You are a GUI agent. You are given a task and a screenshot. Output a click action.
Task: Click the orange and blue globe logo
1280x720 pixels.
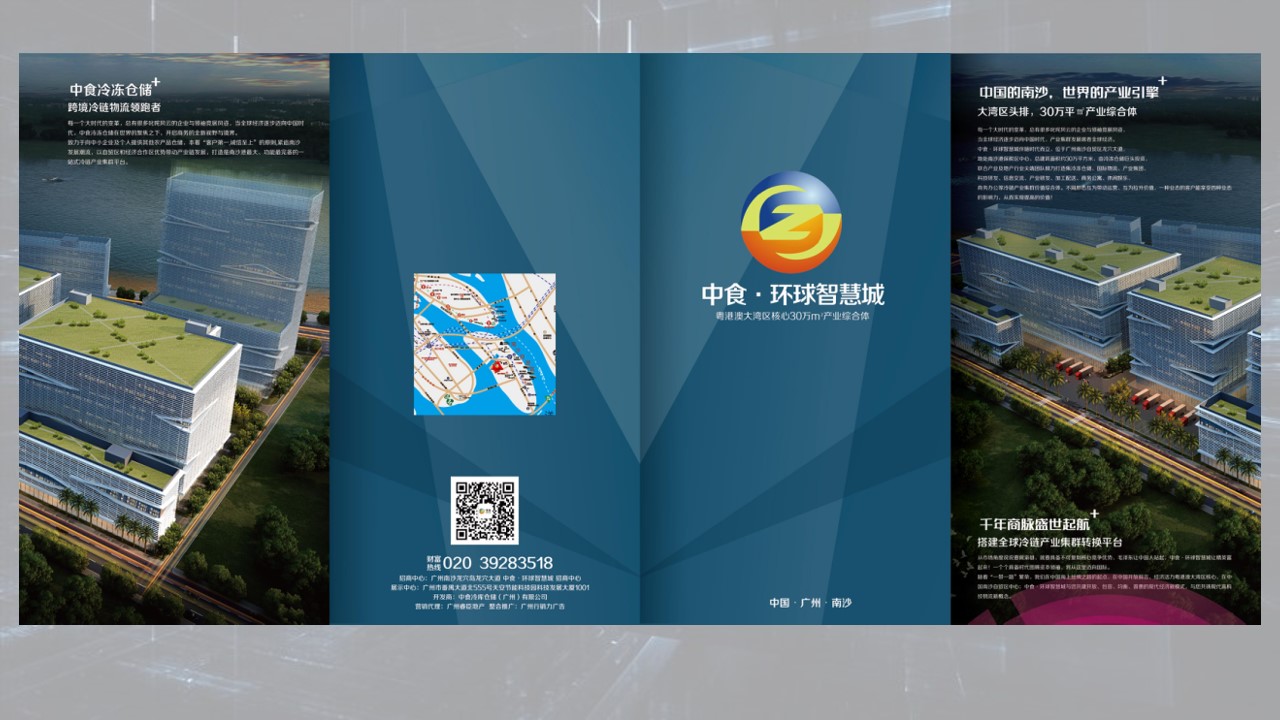[791, 222]
